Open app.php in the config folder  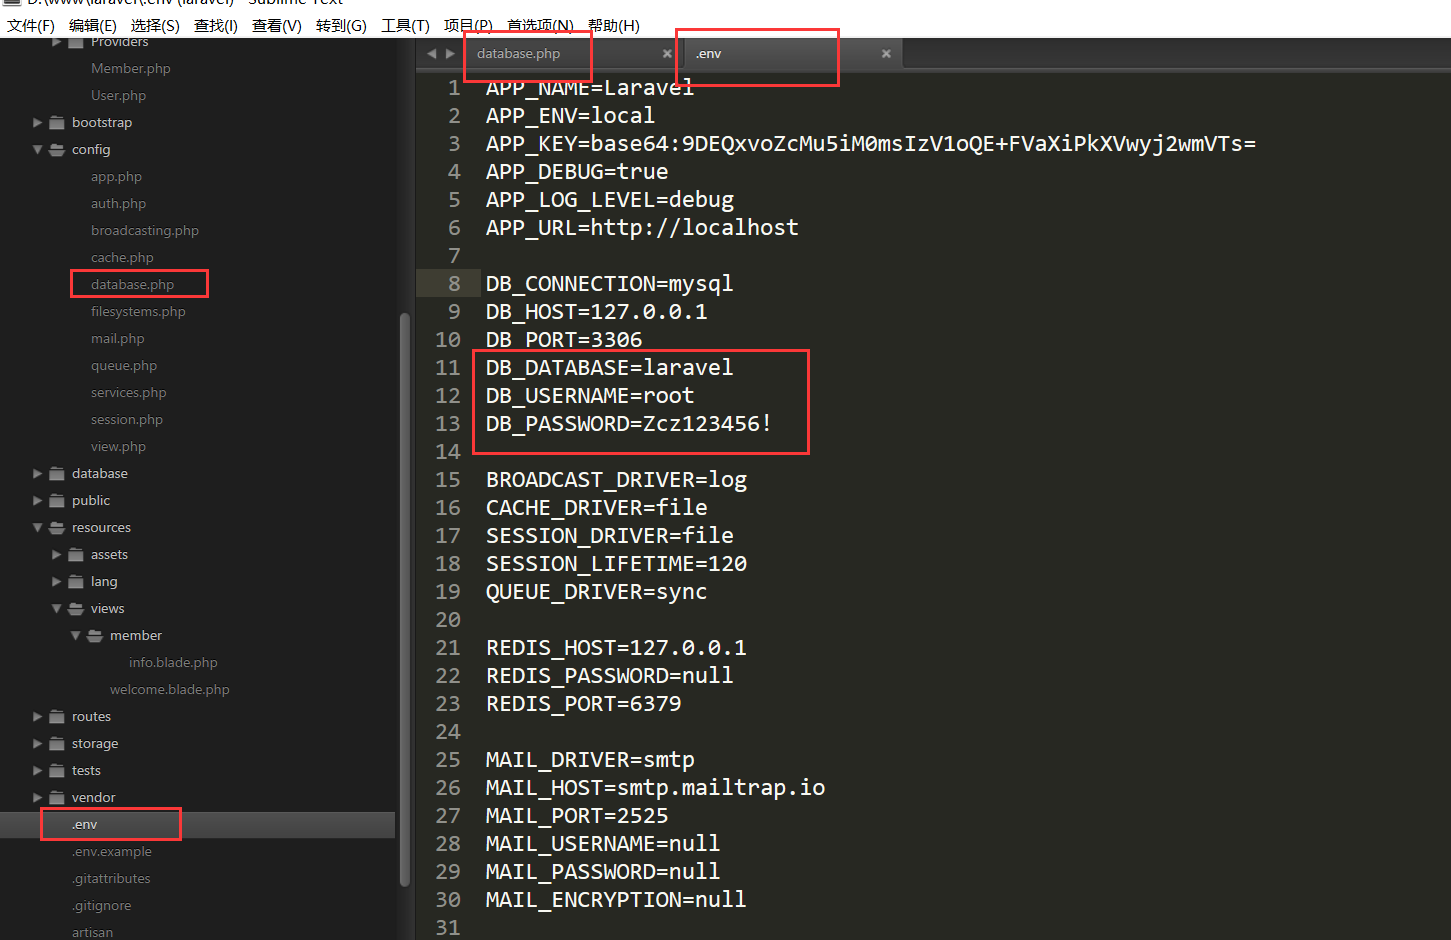[116, 177]
